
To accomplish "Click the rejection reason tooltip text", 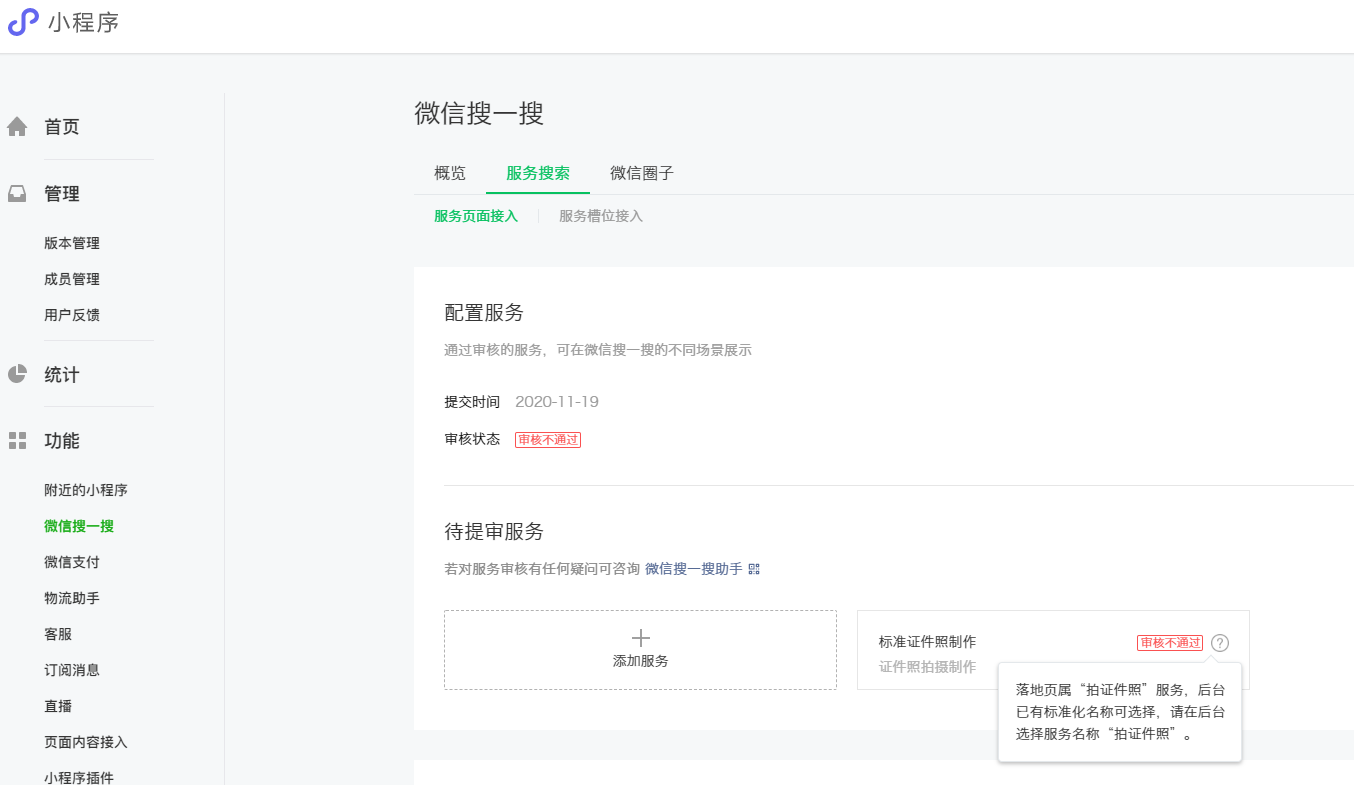I will (1120, 712).
